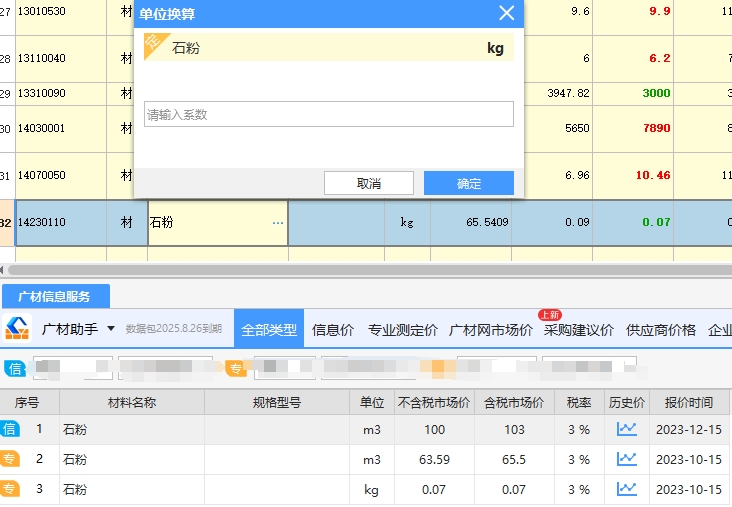
Task: Confirm with the 确定 button
Action: pos(469,183)
